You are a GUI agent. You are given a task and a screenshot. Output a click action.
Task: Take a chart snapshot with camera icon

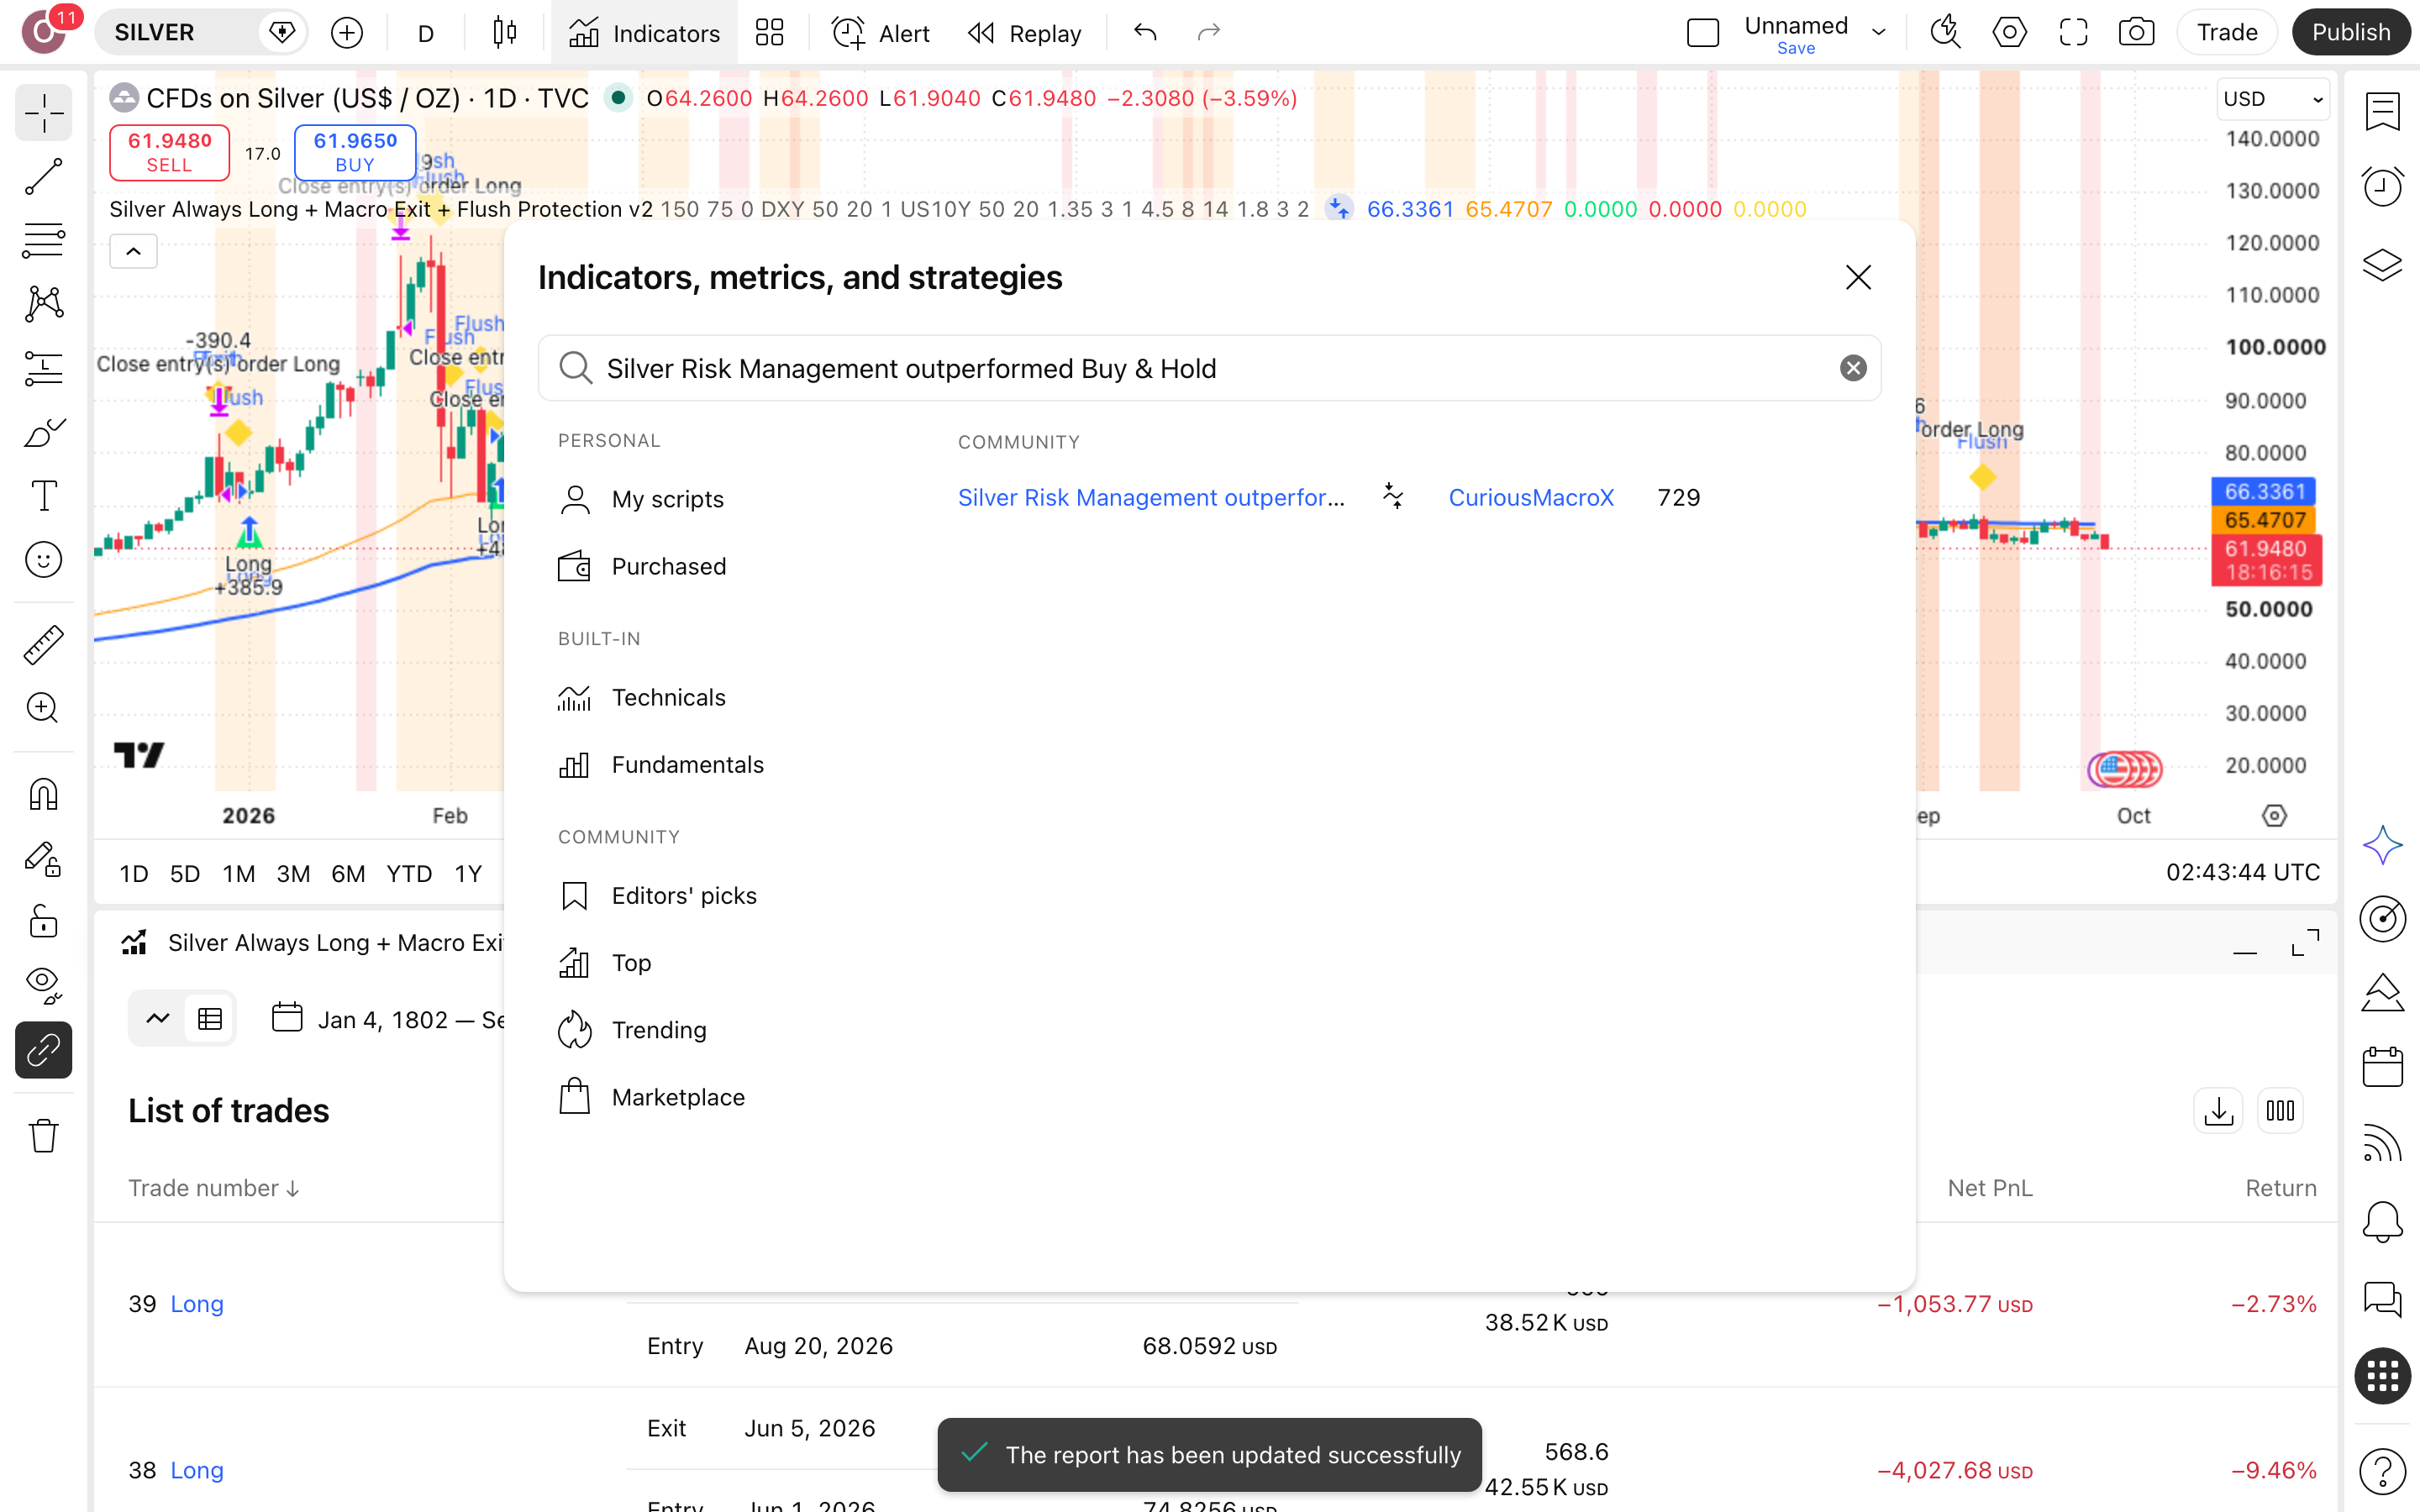pos(2136,33)
